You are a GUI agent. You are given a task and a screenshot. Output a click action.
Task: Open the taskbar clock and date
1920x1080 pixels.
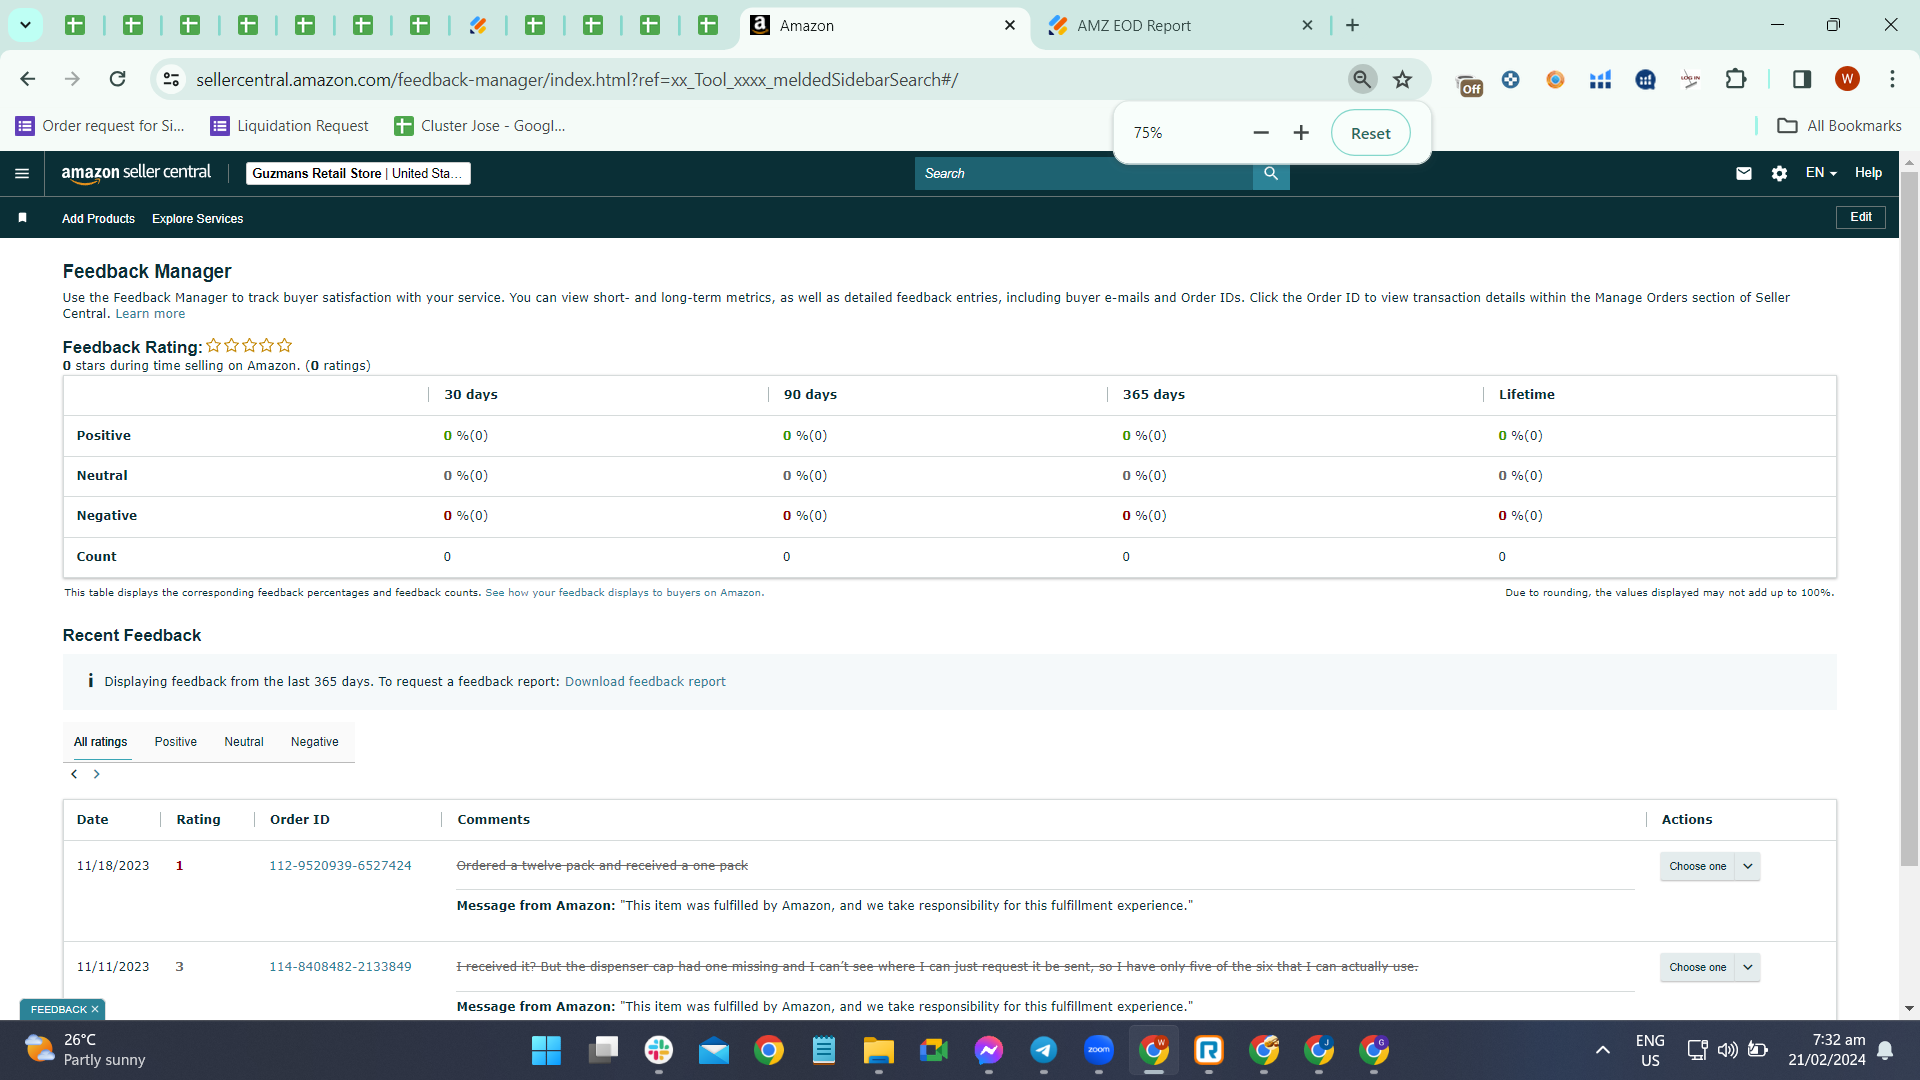pos(1827,1050)
